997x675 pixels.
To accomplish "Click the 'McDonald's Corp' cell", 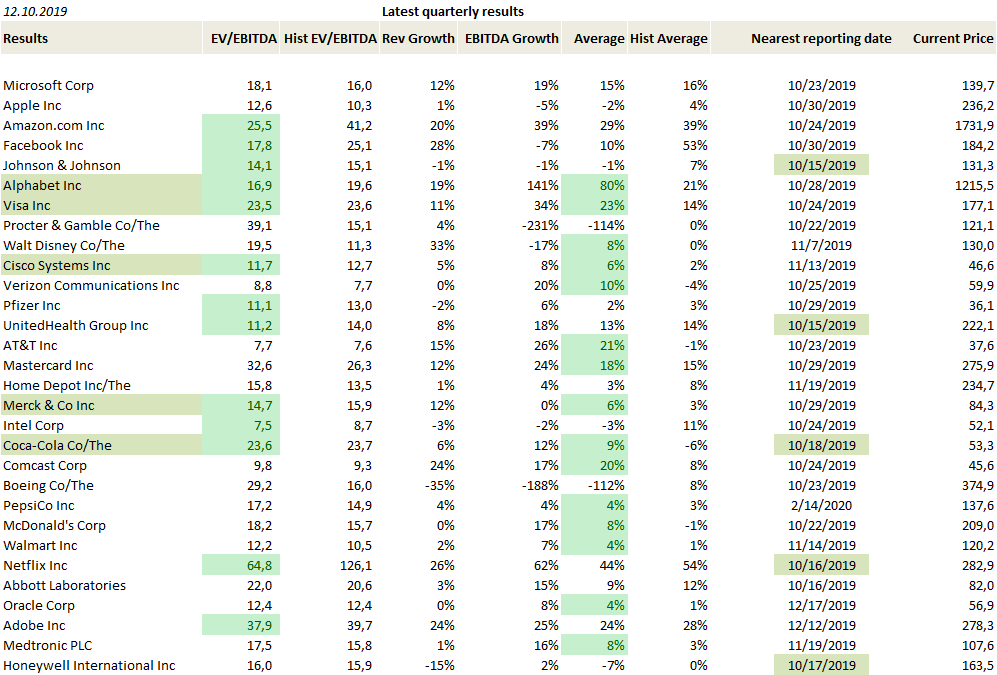I will coord(54,526).
